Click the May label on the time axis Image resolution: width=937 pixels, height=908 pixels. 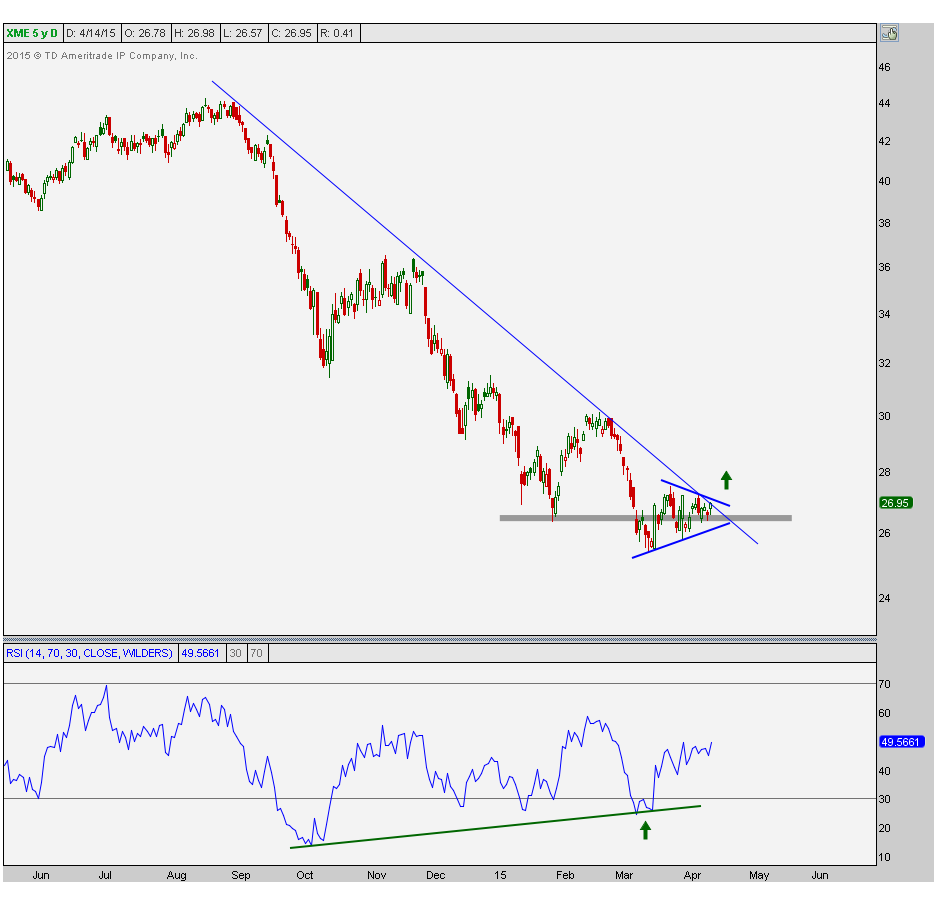coord(759,875)
